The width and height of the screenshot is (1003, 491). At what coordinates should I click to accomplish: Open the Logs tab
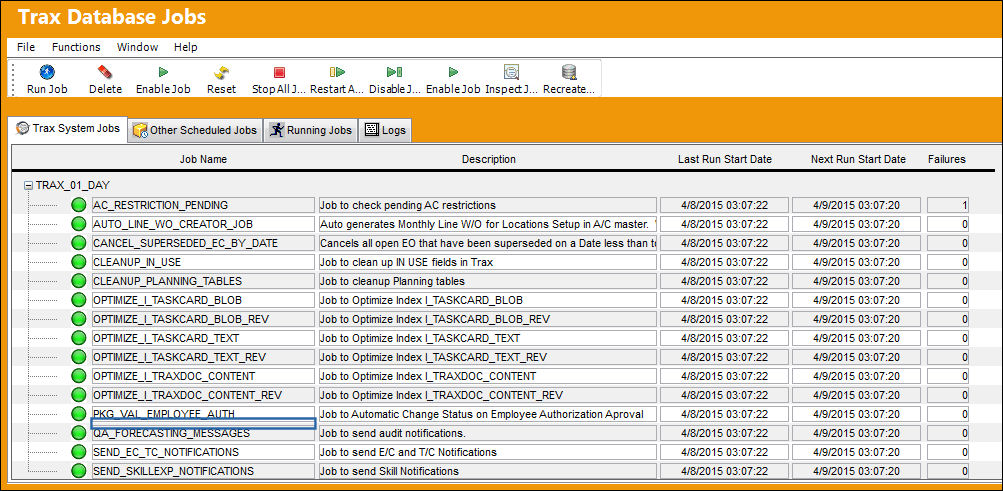tap(385, 130)
